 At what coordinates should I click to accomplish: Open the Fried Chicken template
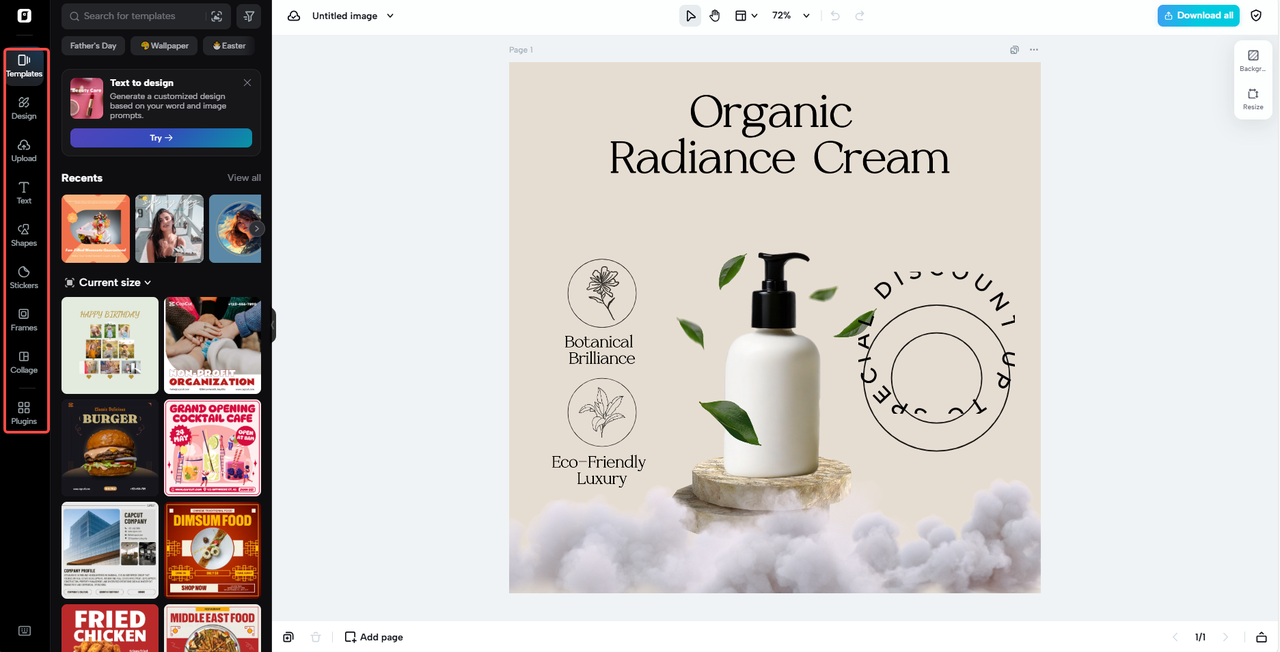pyautogui.click(x=110, y=628)
